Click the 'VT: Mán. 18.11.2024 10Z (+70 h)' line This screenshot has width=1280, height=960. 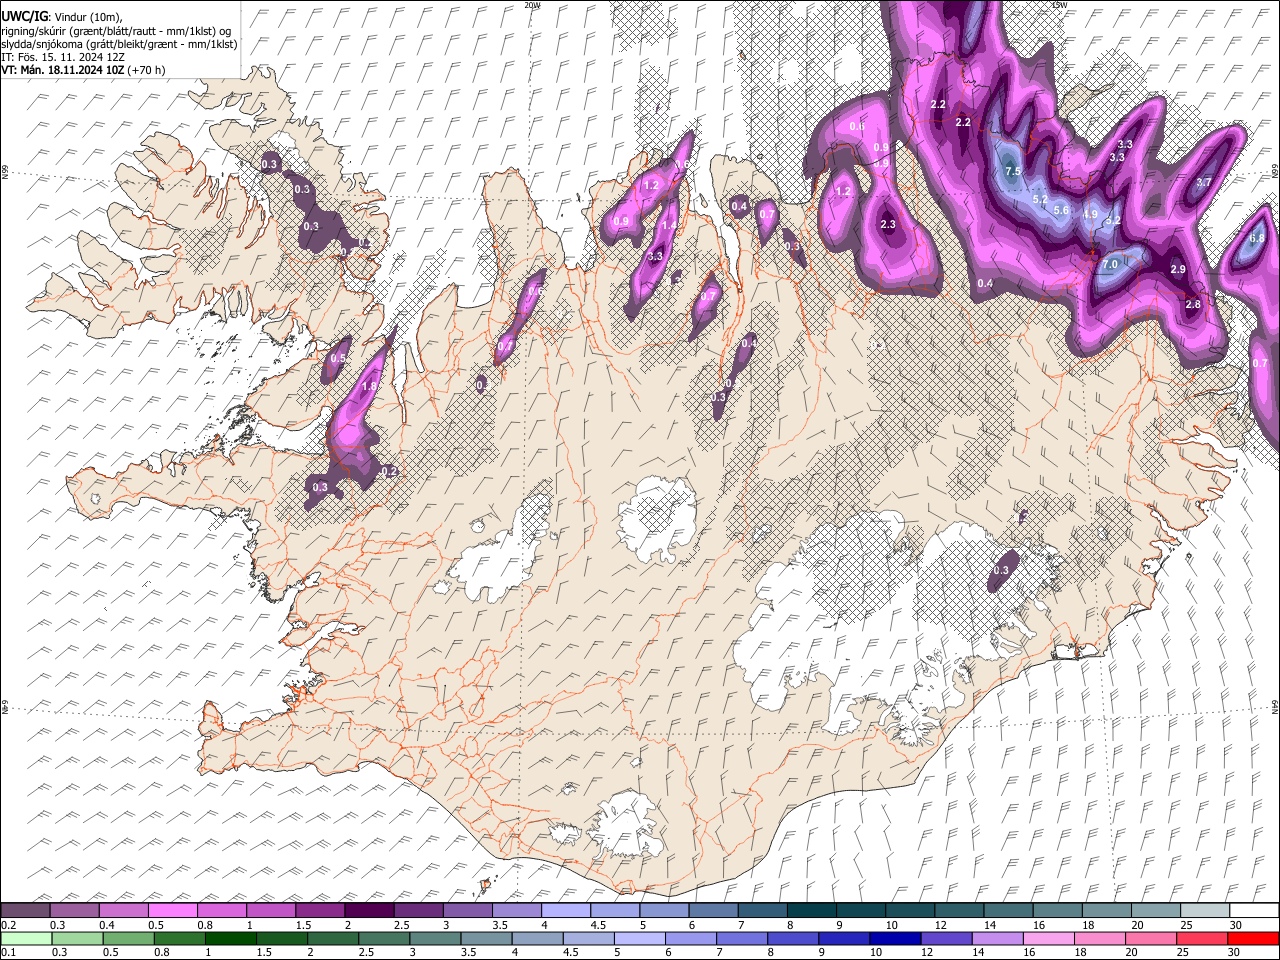(x=83, y=70)
